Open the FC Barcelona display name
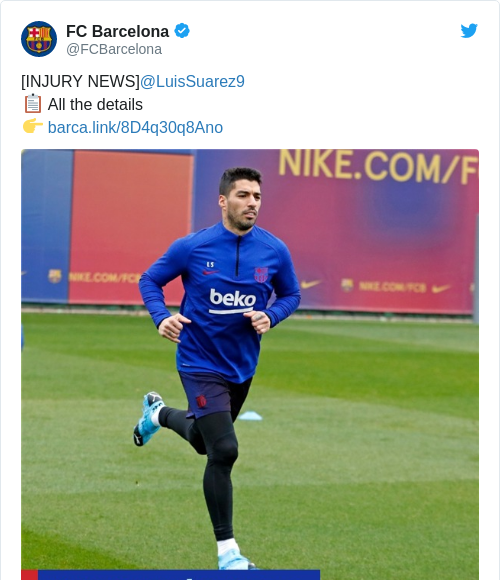500x580 pixels. point(118,31)
